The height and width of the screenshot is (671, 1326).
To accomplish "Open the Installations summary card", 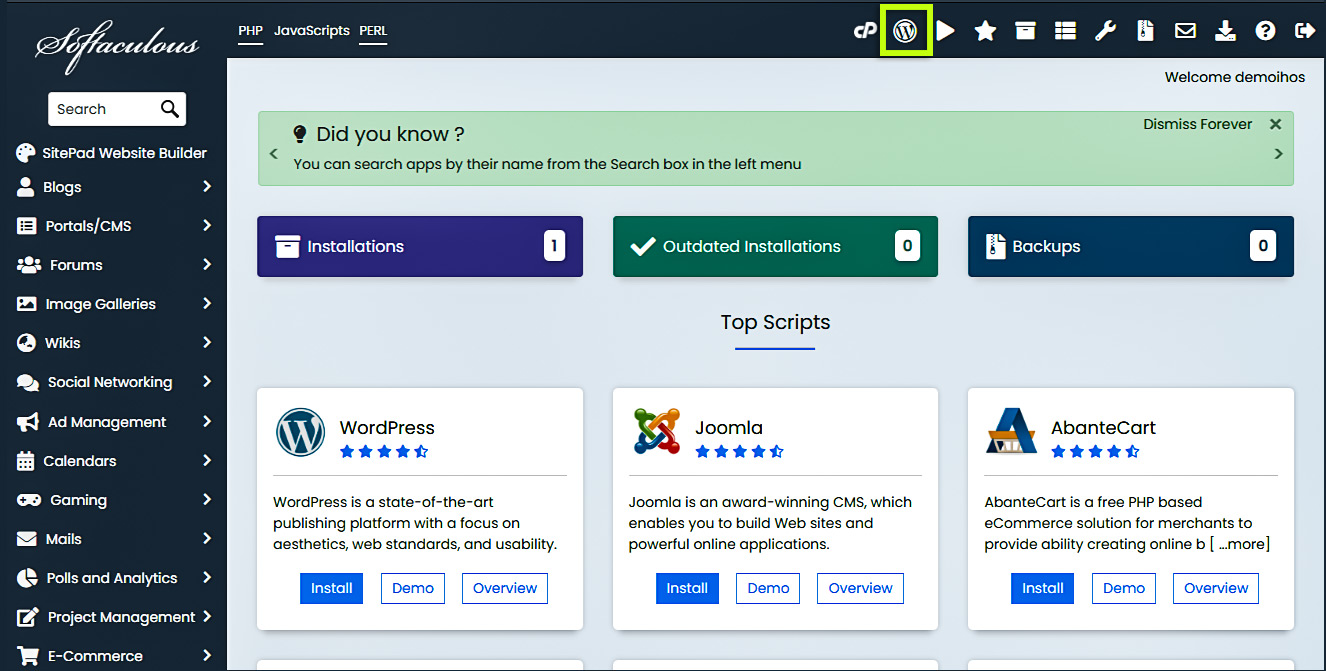I will [420, 246].
